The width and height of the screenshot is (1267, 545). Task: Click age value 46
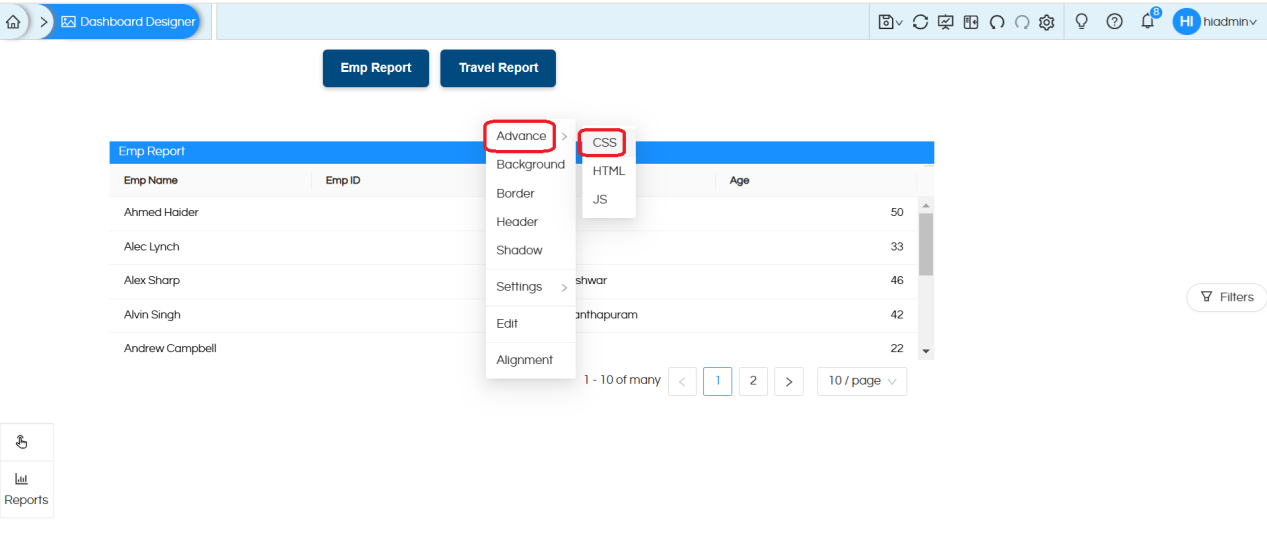pyautogui.click(x=897, y=281)
